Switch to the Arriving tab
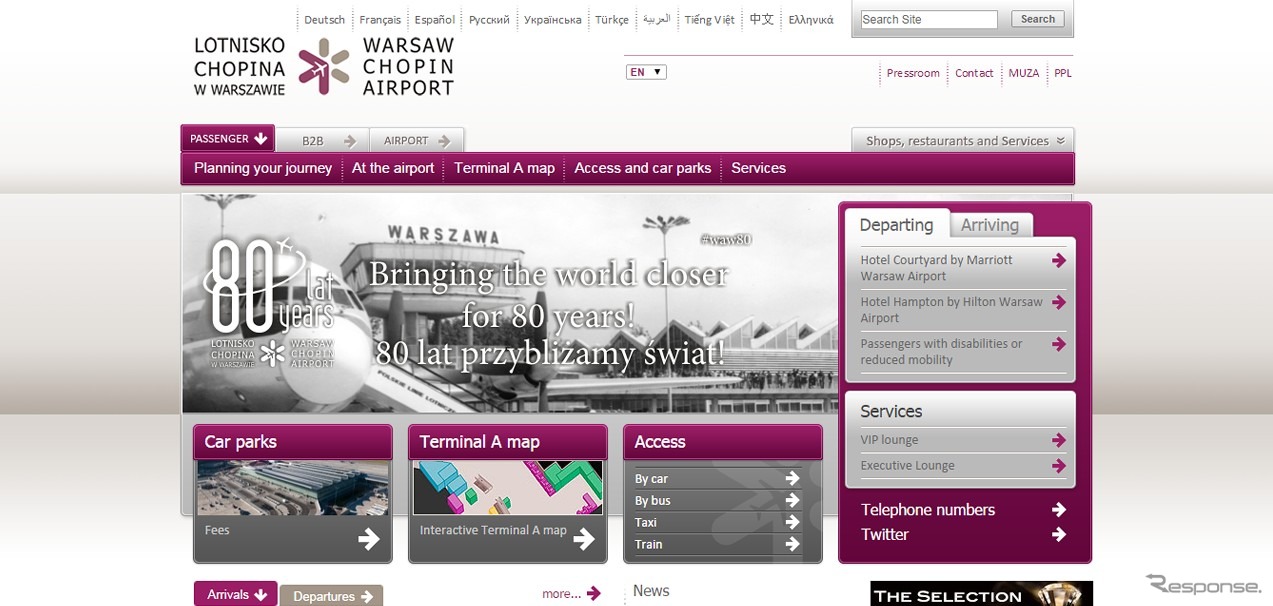1273x606 pixels. click(990, 225)
